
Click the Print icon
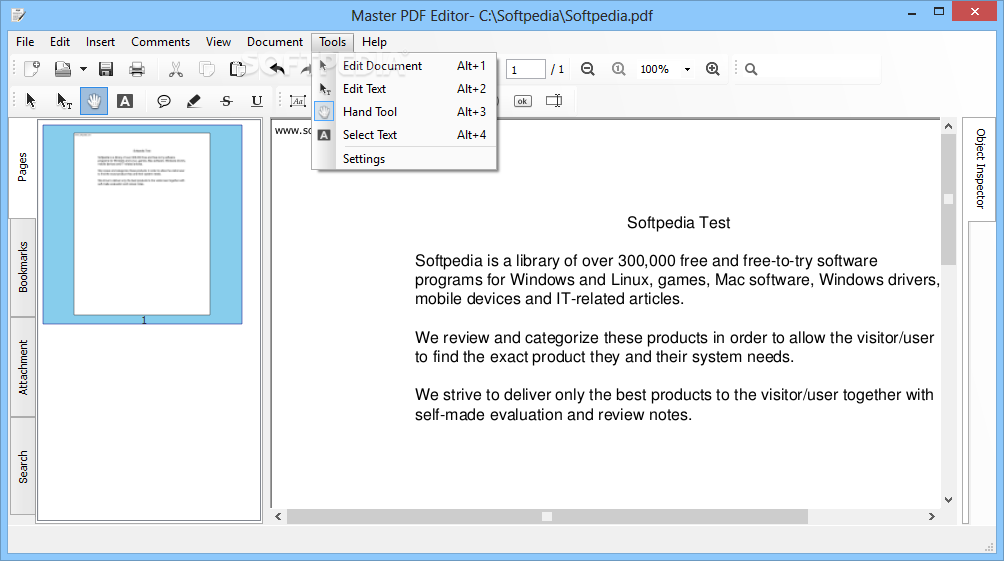coord(136,69)
